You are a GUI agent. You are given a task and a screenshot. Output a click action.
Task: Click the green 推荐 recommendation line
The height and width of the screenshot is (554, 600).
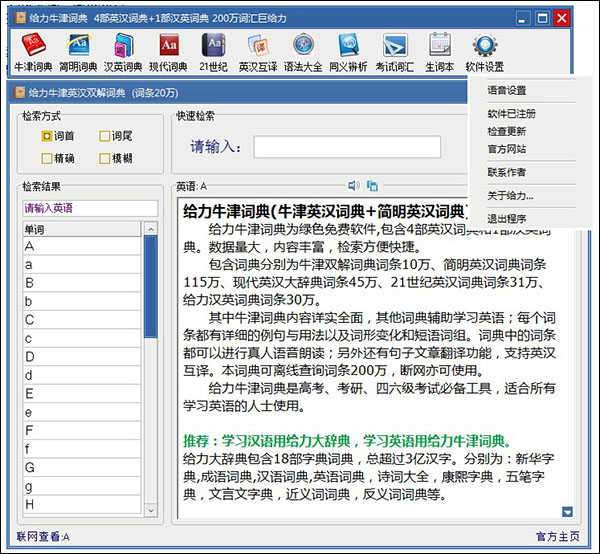(x=347, y=441)
